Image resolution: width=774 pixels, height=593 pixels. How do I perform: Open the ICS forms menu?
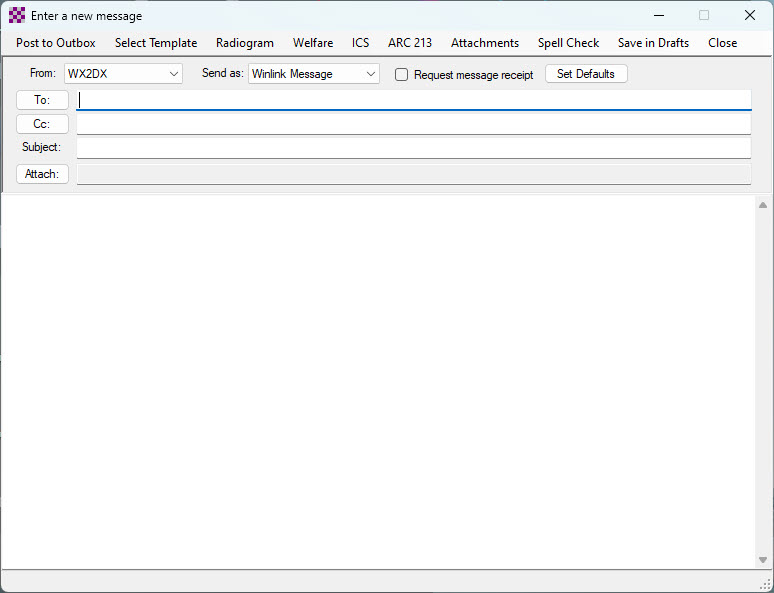[x=360, y=43]
